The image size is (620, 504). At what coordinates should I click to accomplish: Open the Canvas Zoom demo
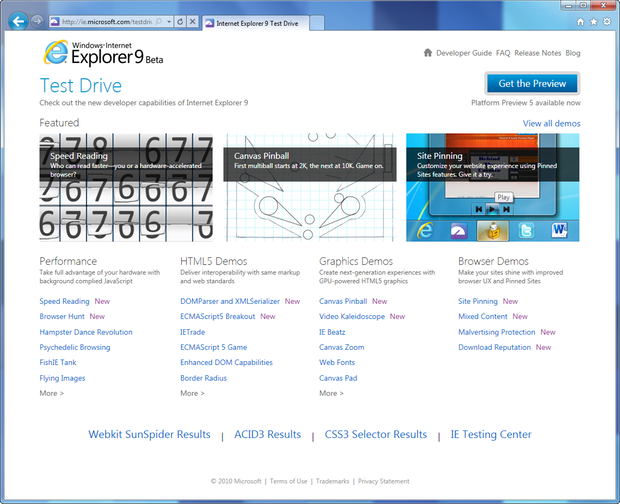coord(342,347)
